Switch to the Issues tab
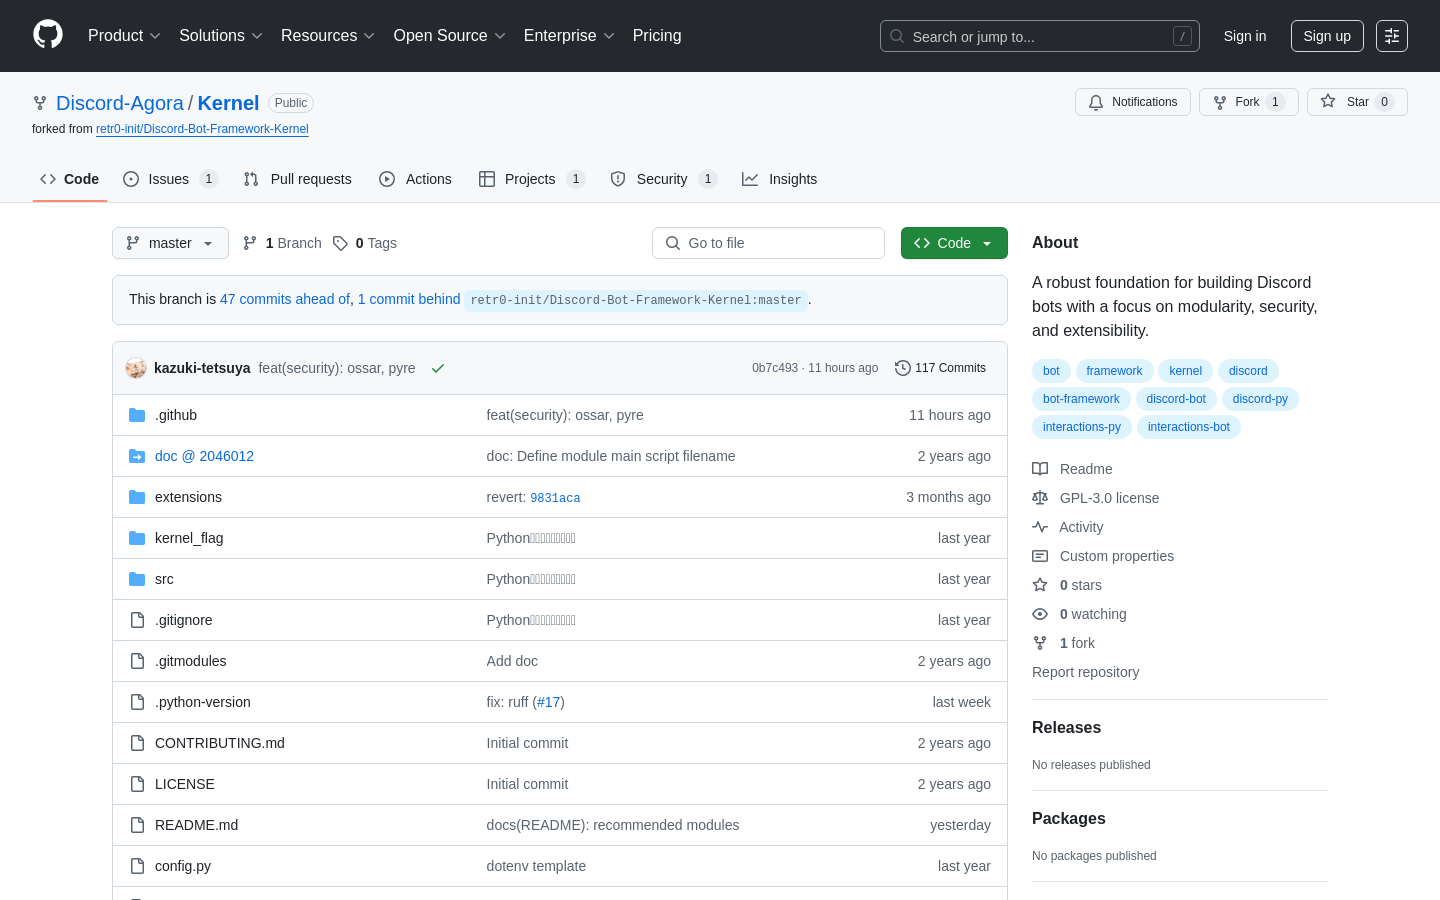 coord(170,179)
